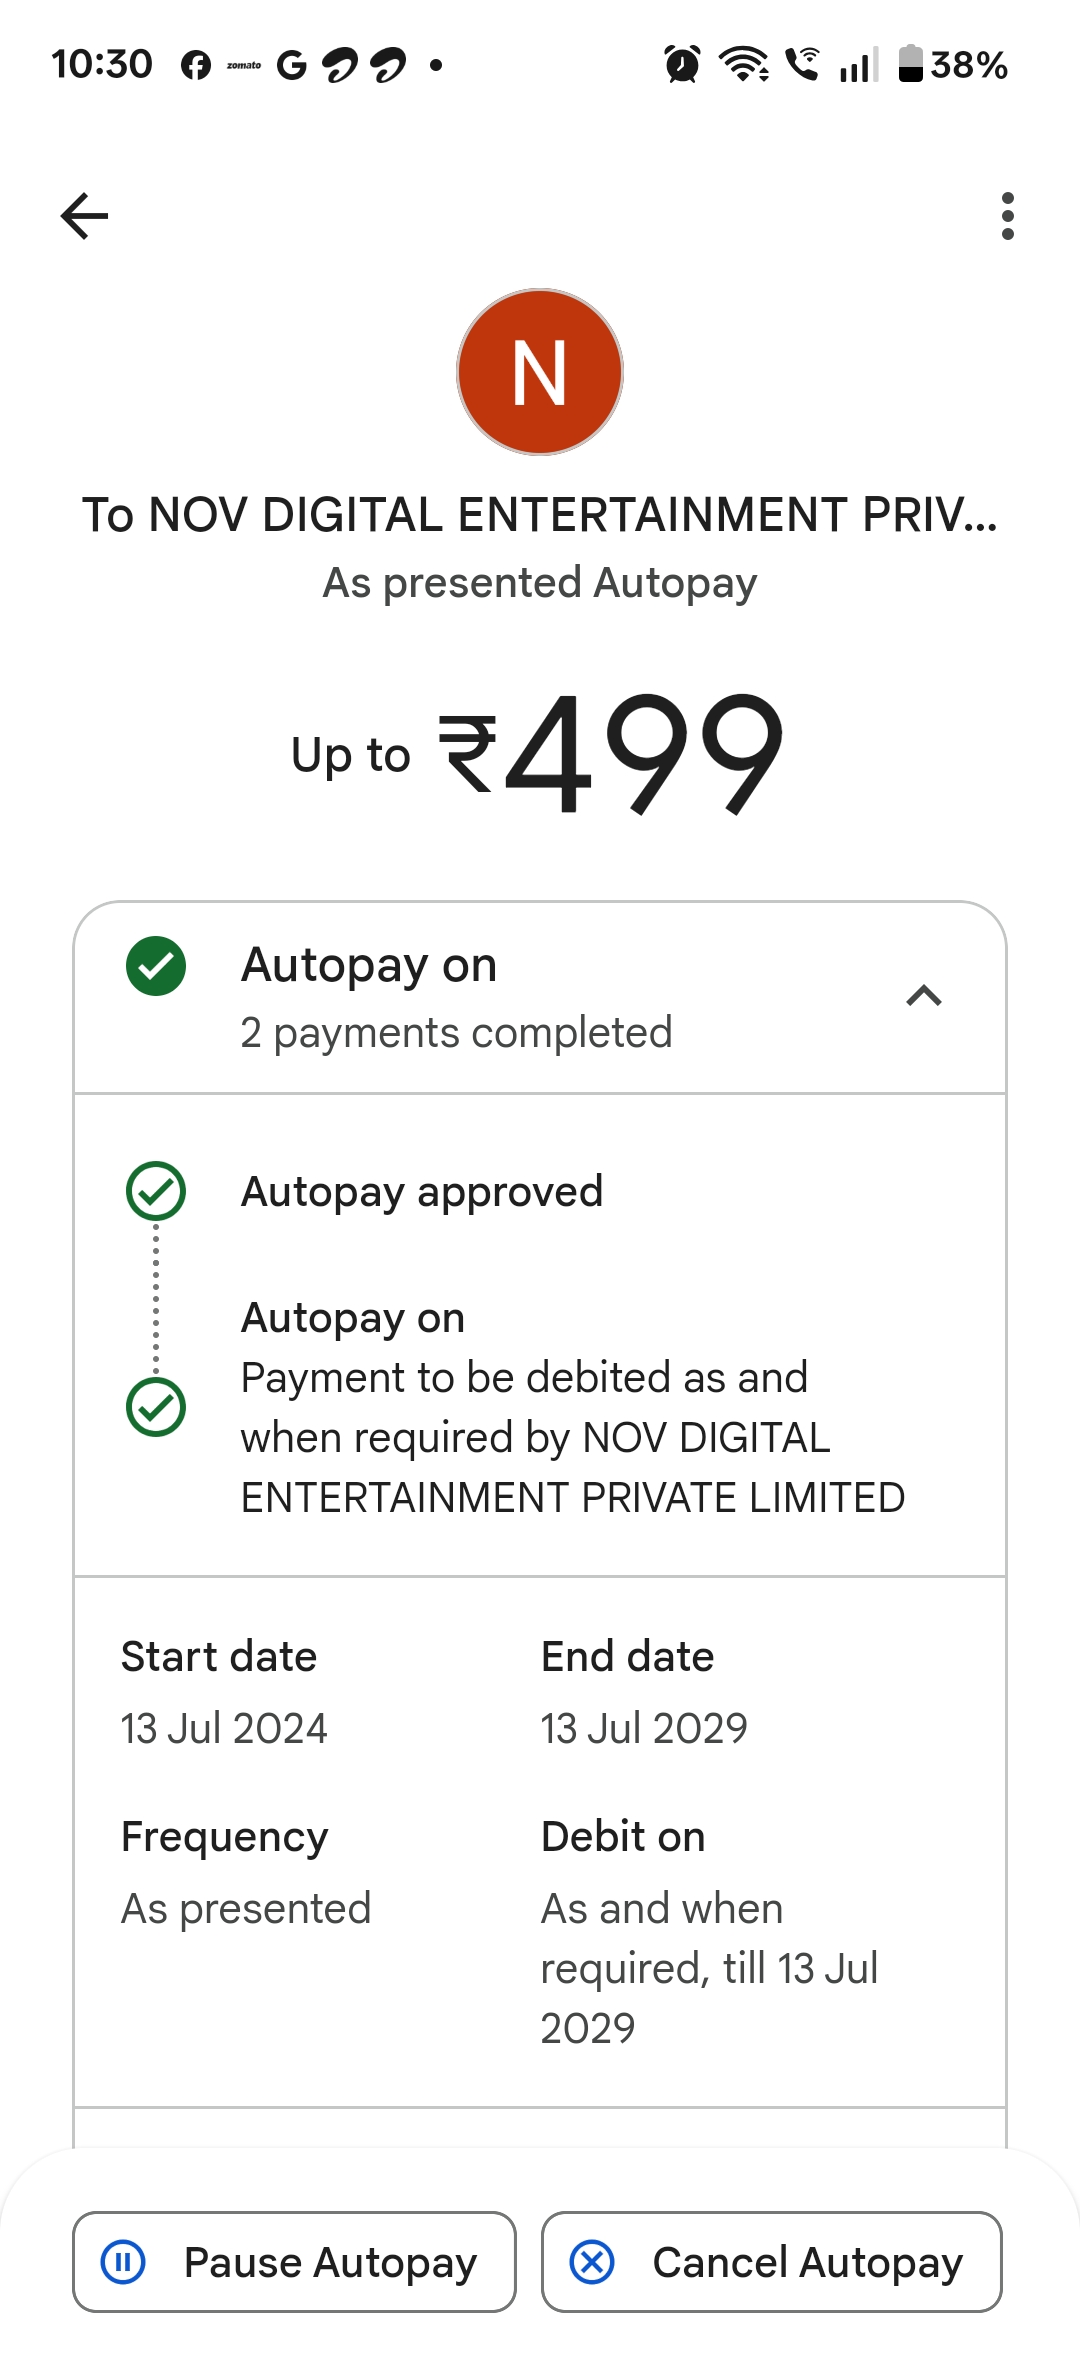Viewport: 1080px width, 2376px height.
Task: Tap the Google G notification icon
Action: pyautogui.click(x=291, y=66)
